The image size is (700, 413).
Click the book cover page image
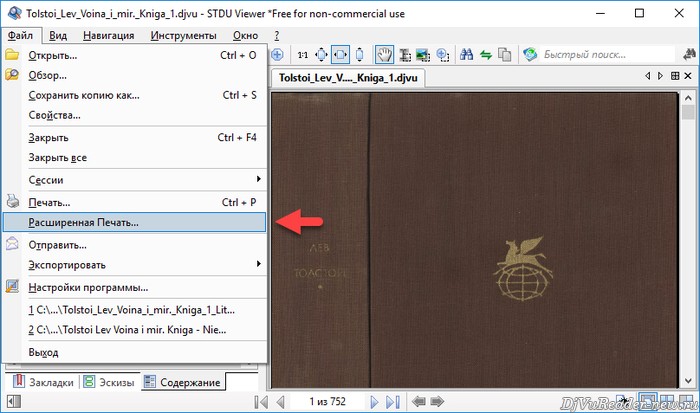point(475,240)
